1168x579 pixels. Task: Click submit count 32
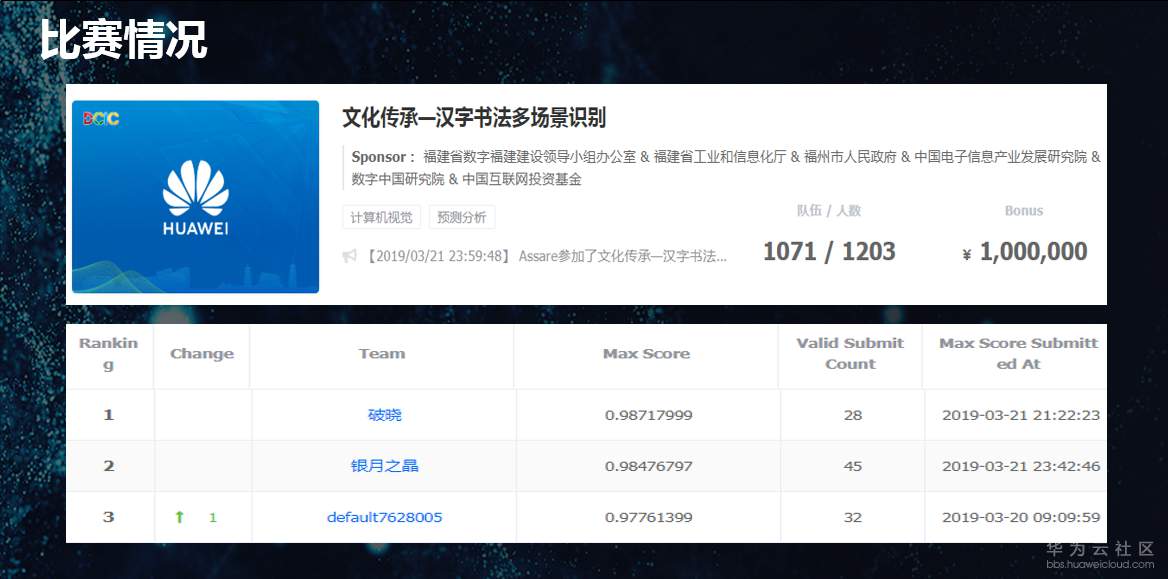coord(853,517)
